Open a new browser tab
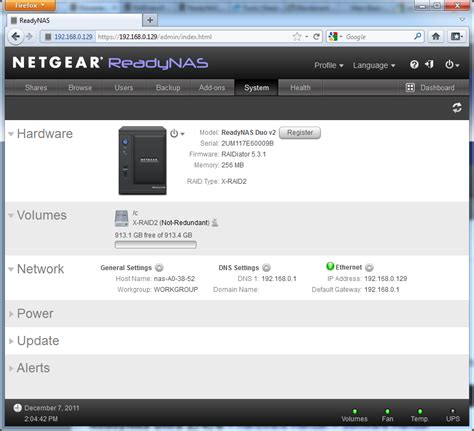The image size is (474, 431). [150, 20]
